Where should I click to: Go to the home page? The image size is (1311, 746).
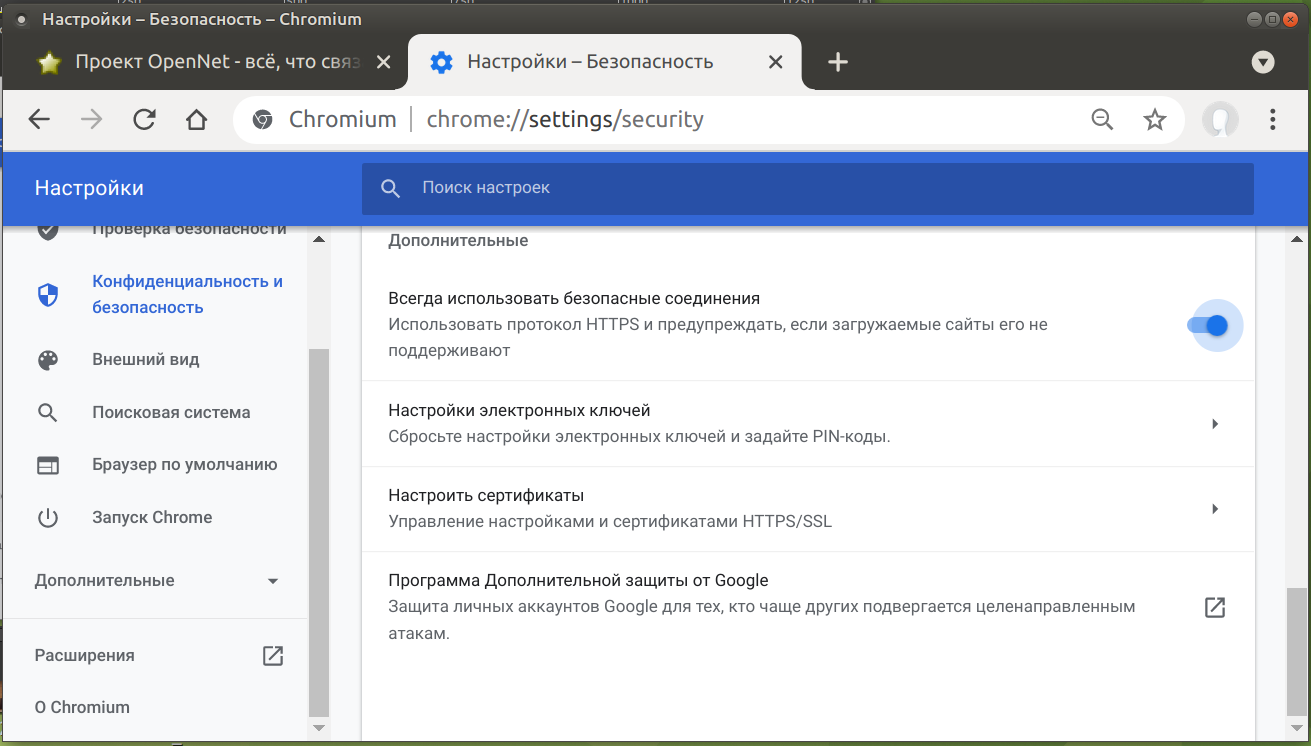197,120
